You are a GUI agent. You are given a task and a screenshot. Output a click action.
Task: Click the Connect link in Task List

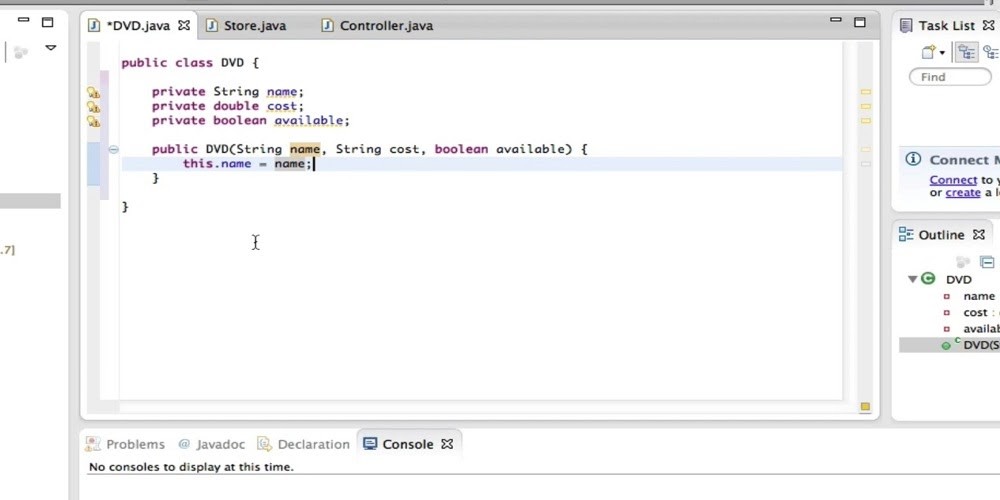pyautogui.click(x=953, y=180)
